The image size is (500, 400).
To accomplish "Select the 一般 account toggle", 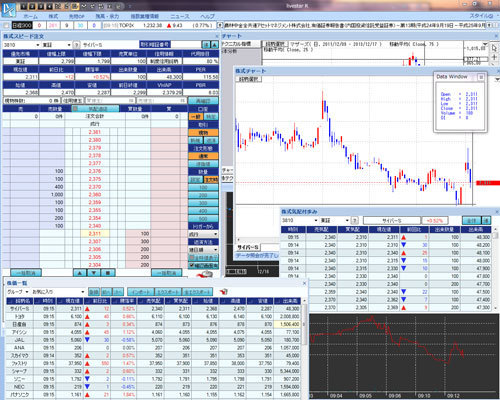I will point(196,117).
